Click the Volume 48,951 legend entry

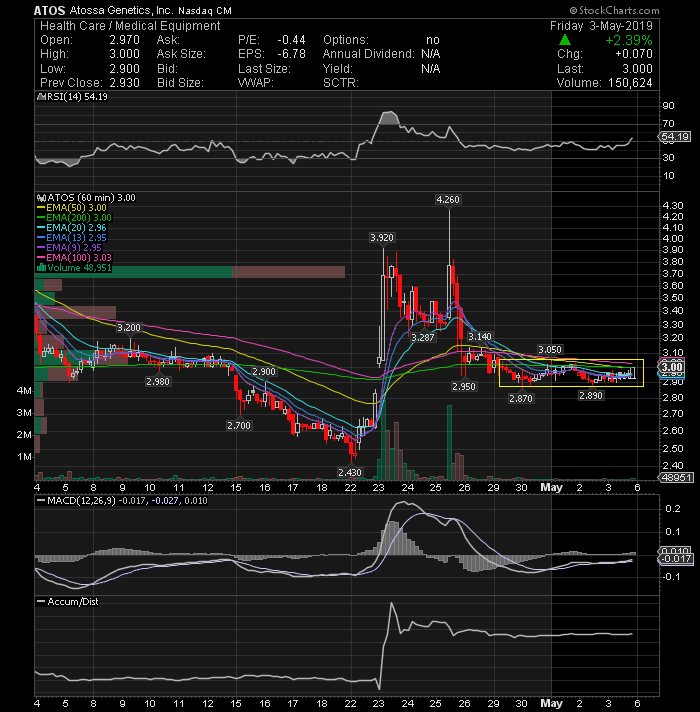79,268
